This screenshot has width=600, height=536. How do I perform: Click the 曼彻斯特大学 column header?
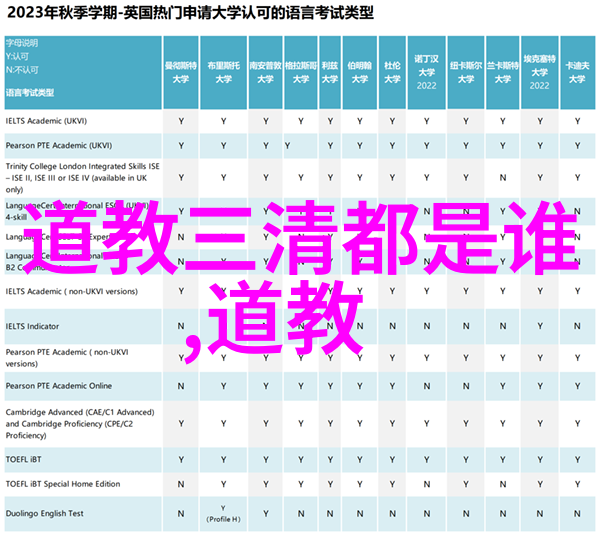(x=181, y=72)
